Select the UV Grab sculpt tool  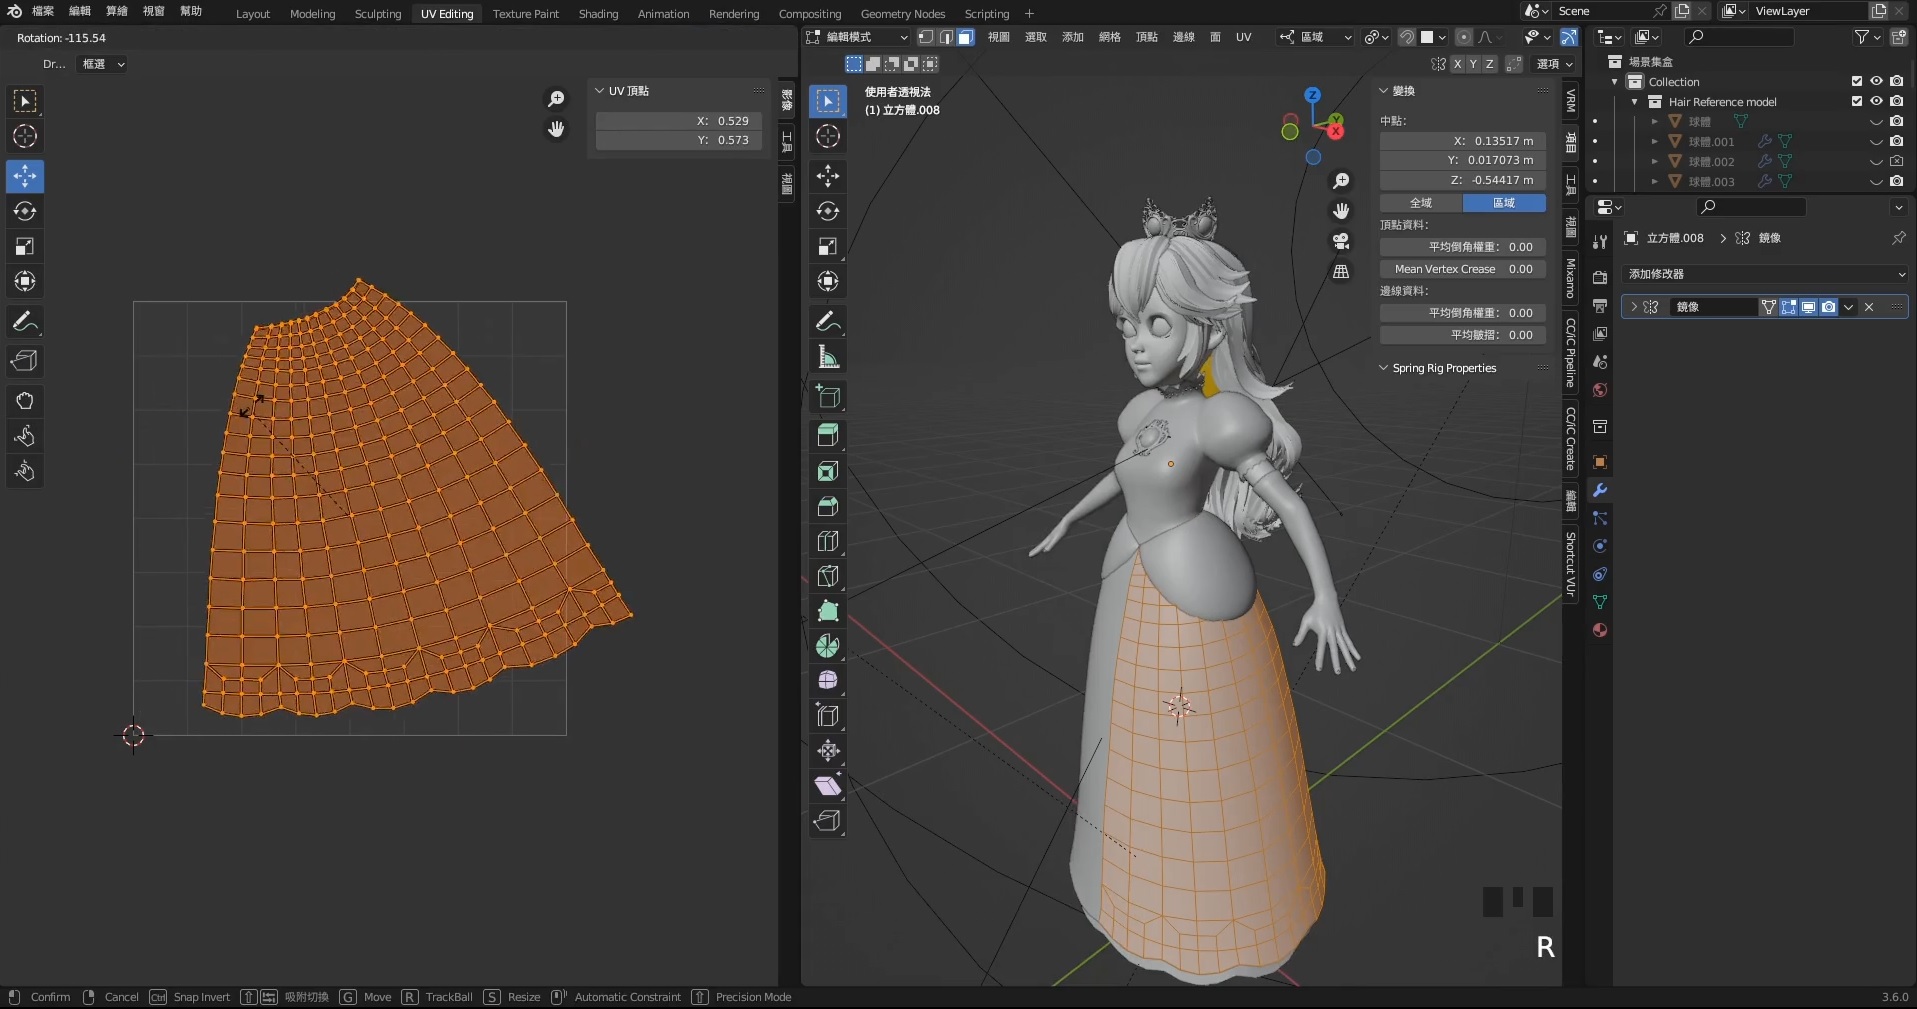[x=25, y=401]
